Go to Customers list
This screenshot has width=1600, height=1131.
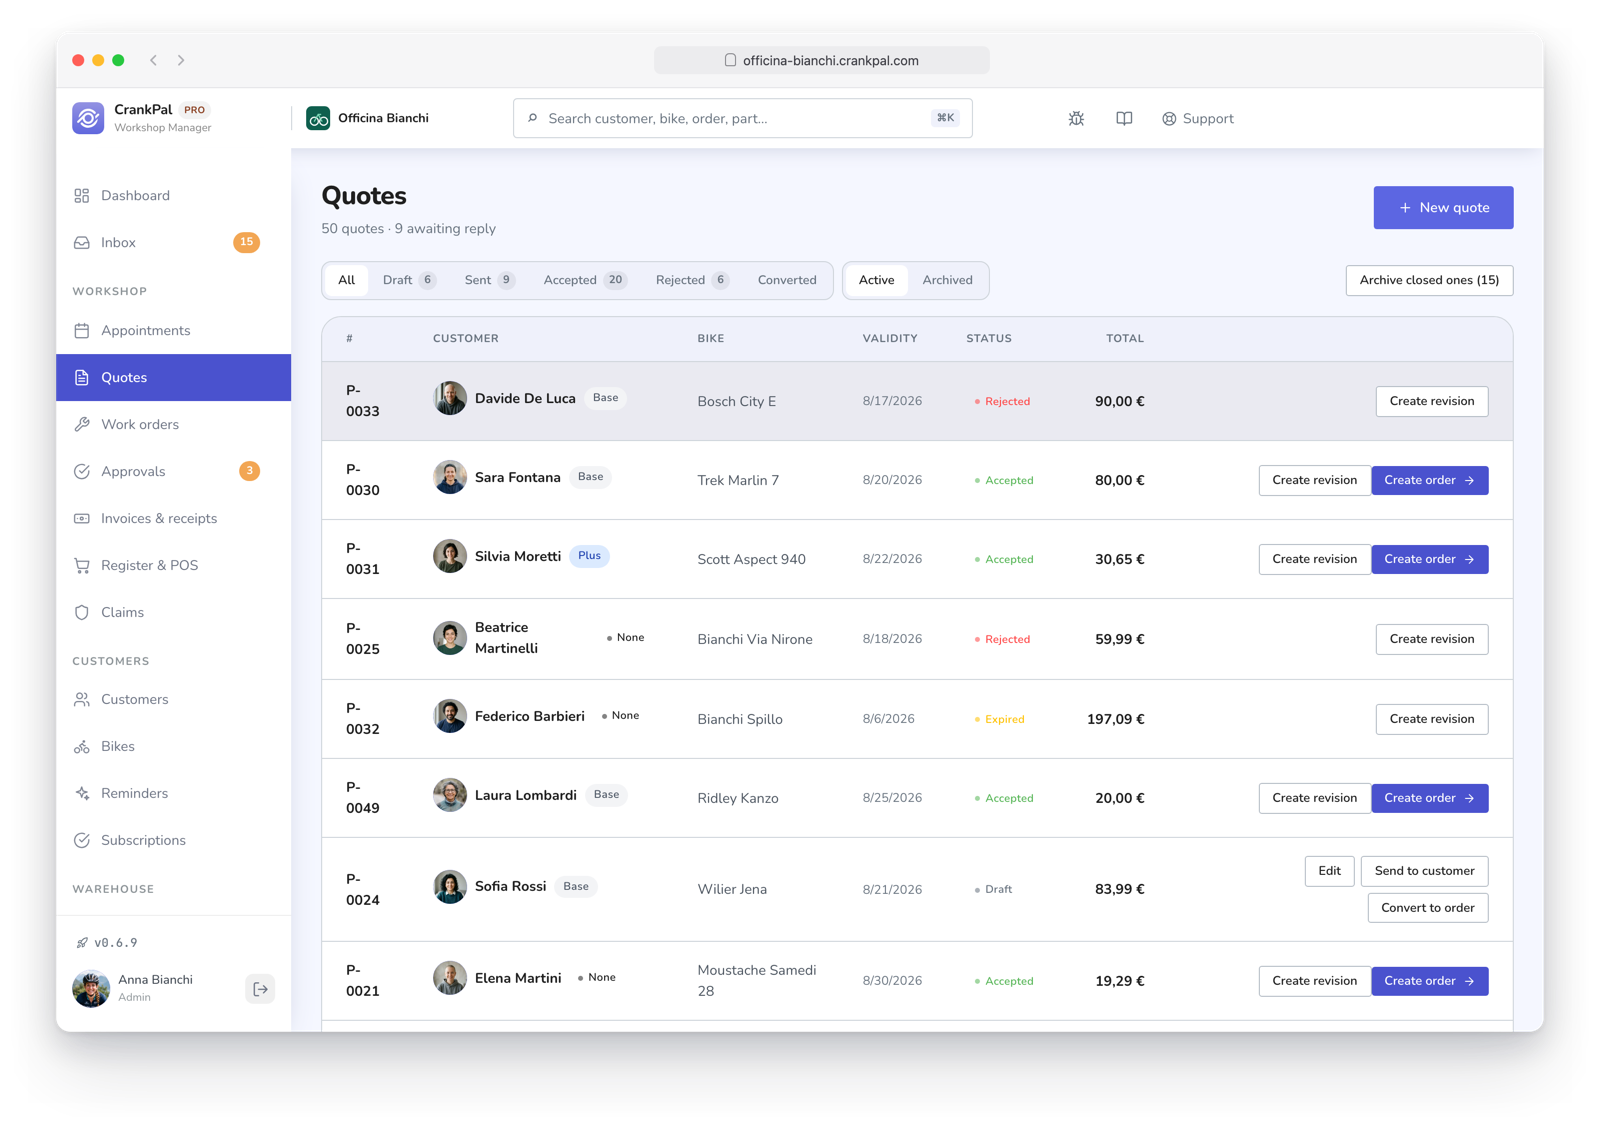tap(174, 700)
